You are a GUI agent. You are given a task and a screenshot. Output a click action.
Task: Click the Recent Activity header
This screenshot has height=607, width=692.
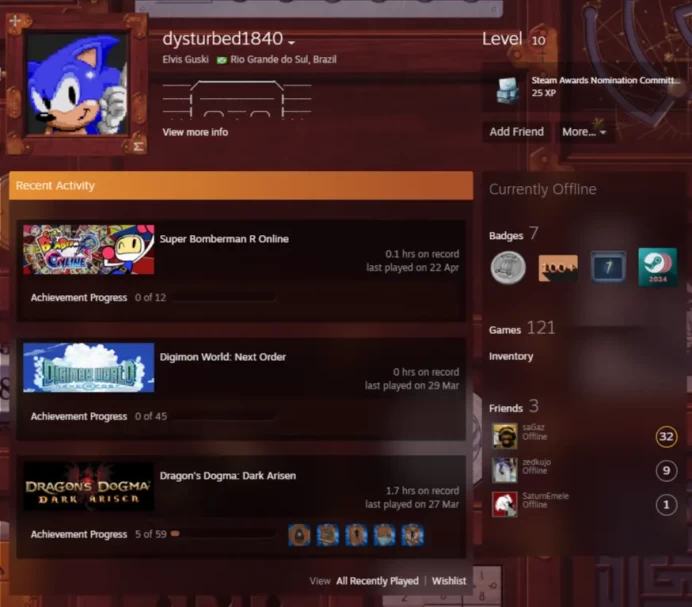pos(241,185)
